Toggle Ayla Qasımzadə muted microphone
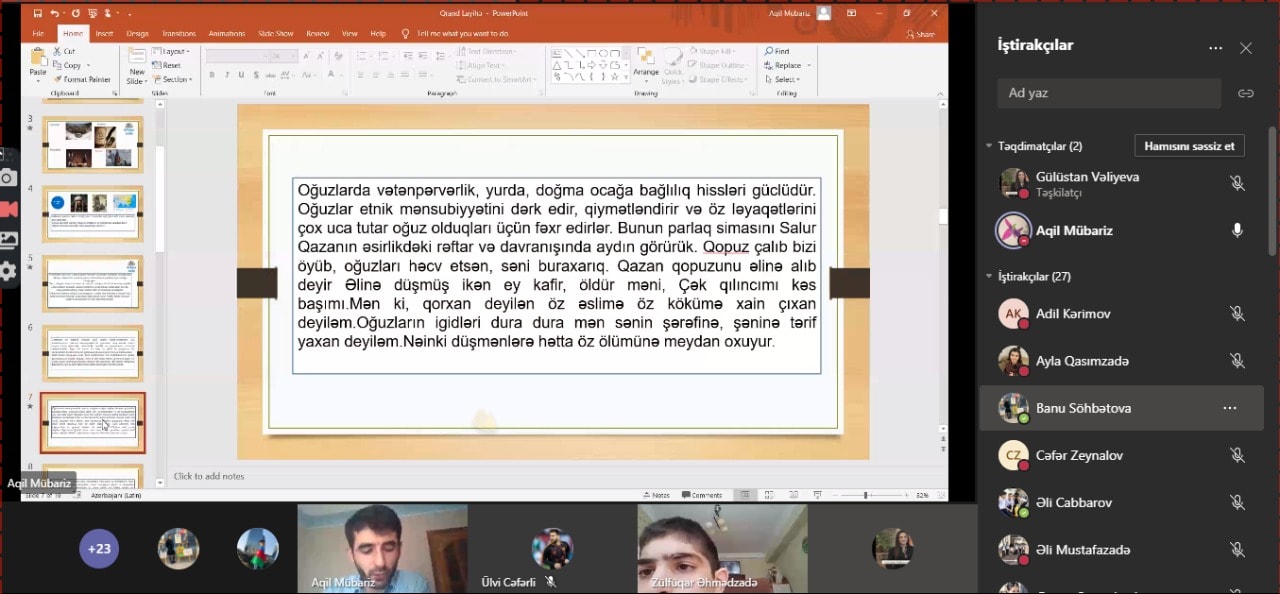 pyautogui.click(x=1237, y=361)
